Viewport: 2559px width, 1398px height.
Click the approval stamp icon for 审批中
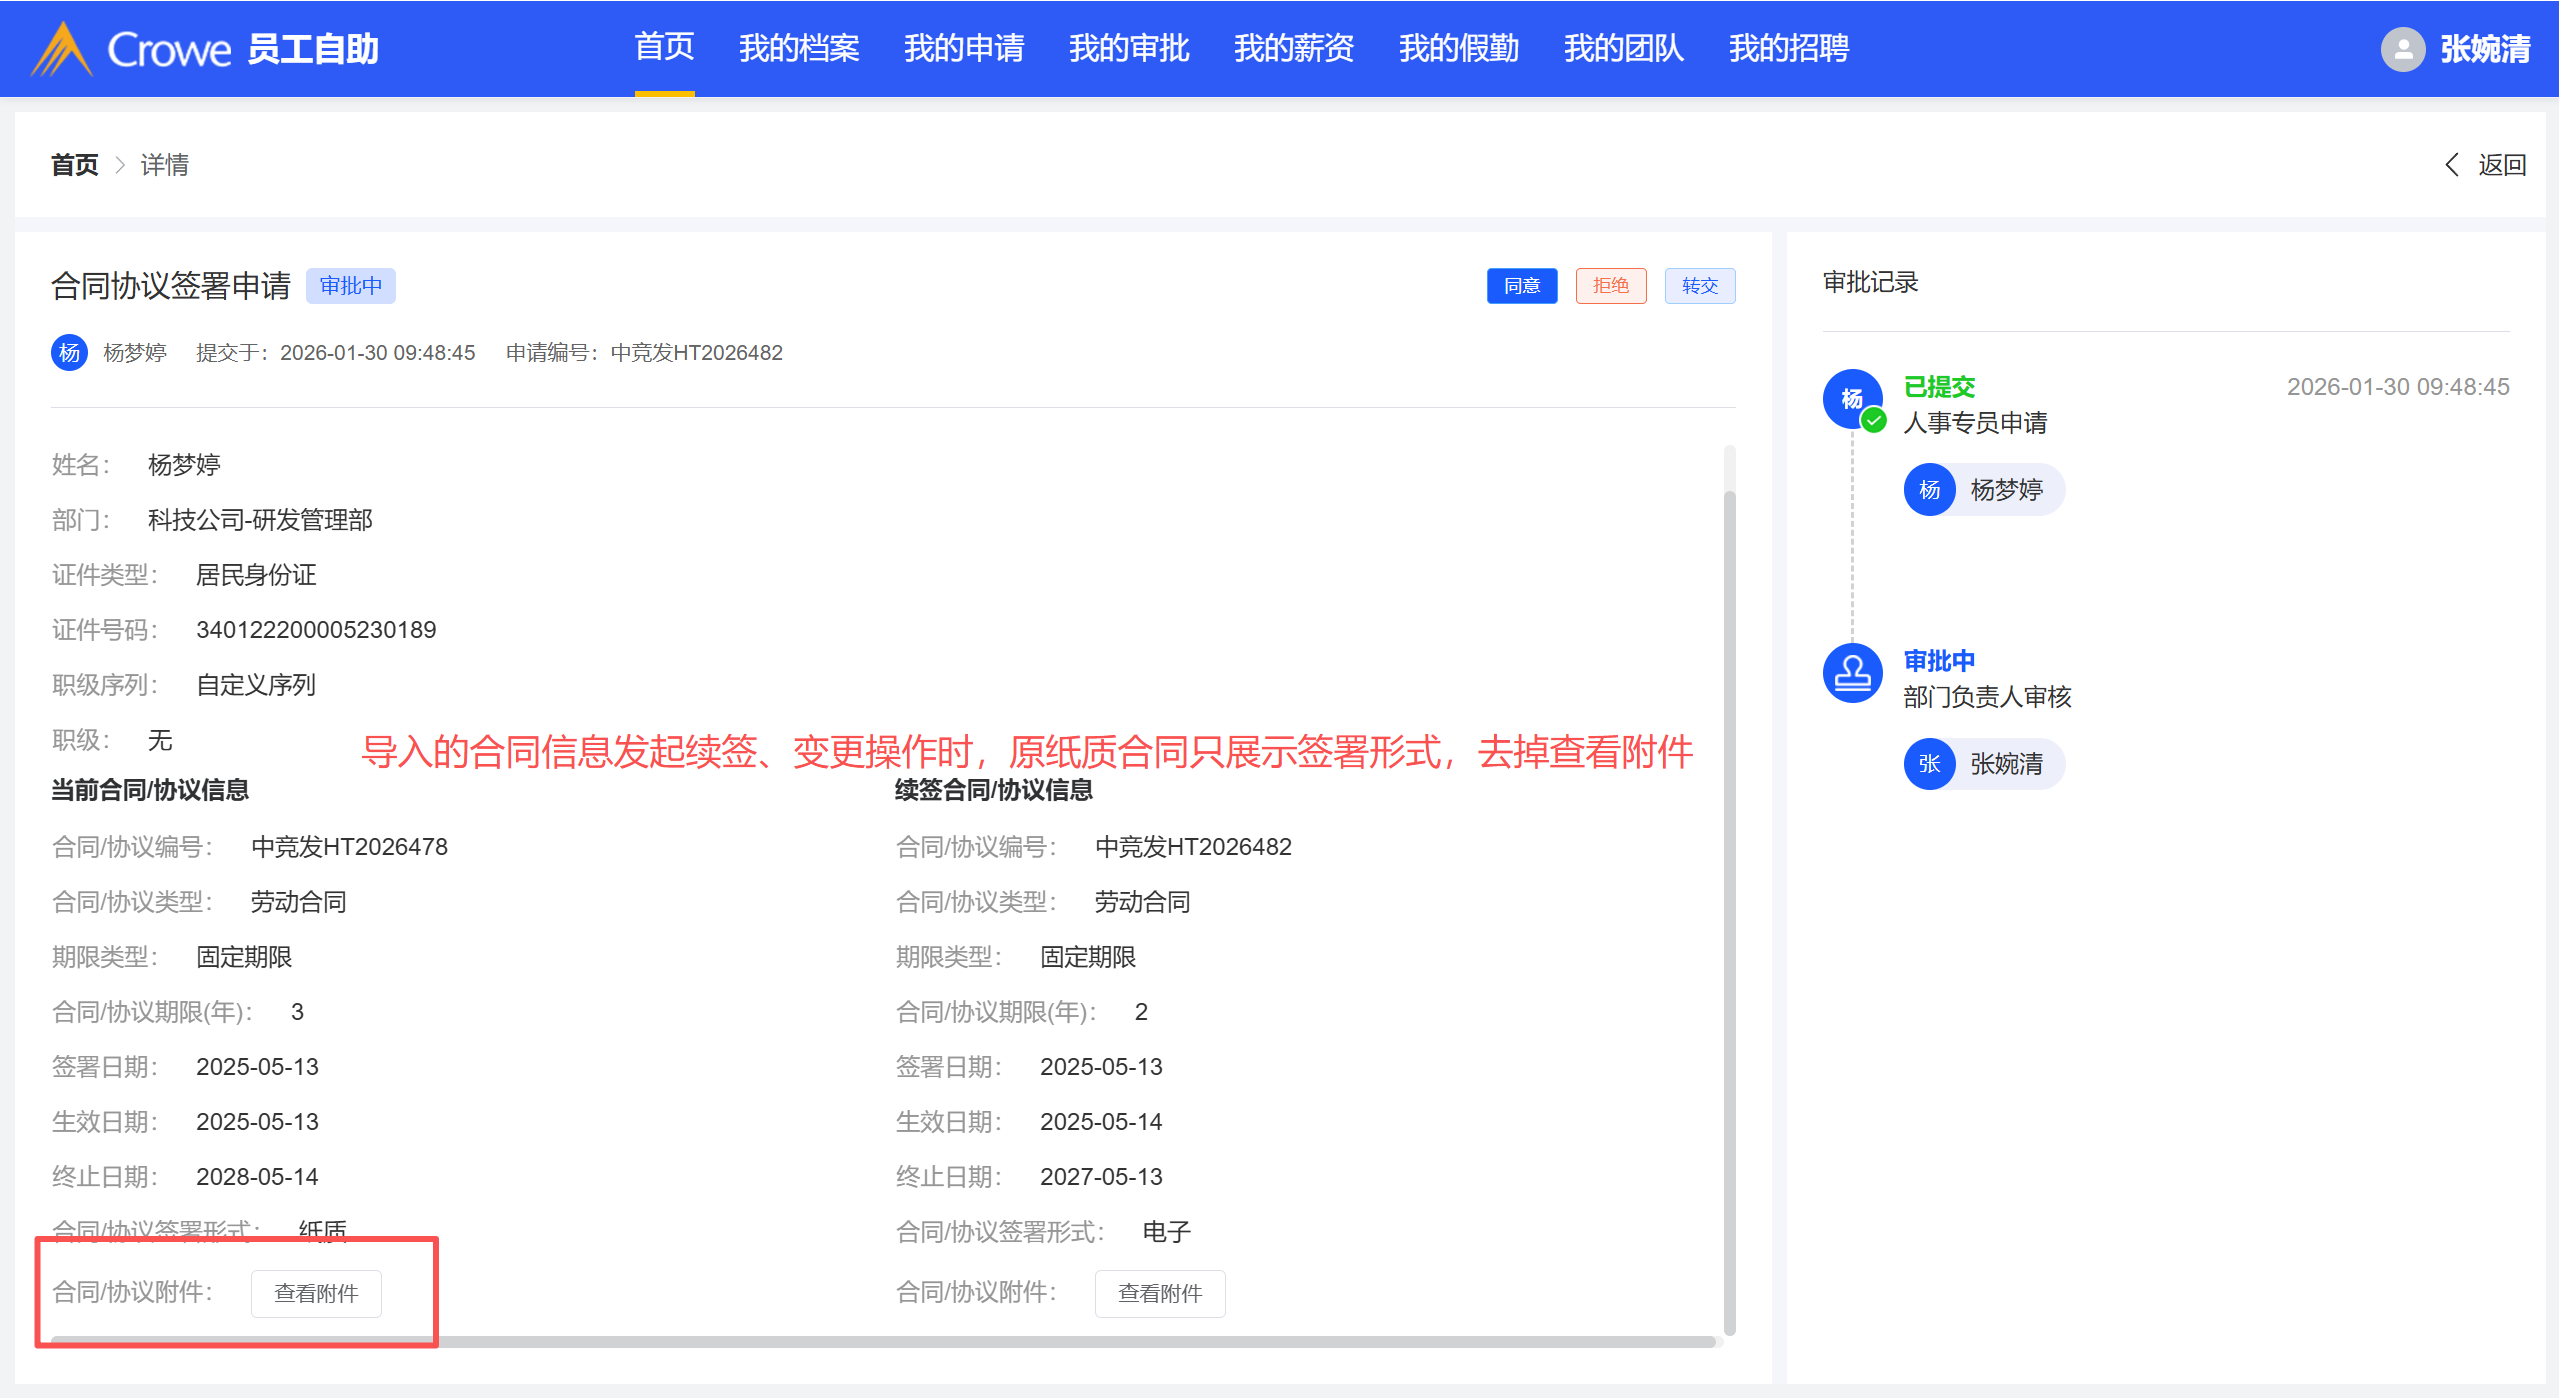1852,673
